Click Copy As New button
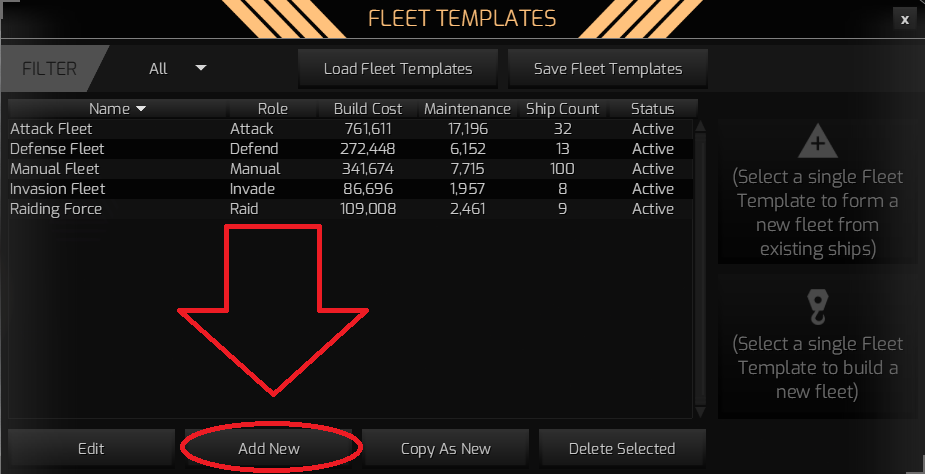Screen dimensions: 925x474 (445, 448)
